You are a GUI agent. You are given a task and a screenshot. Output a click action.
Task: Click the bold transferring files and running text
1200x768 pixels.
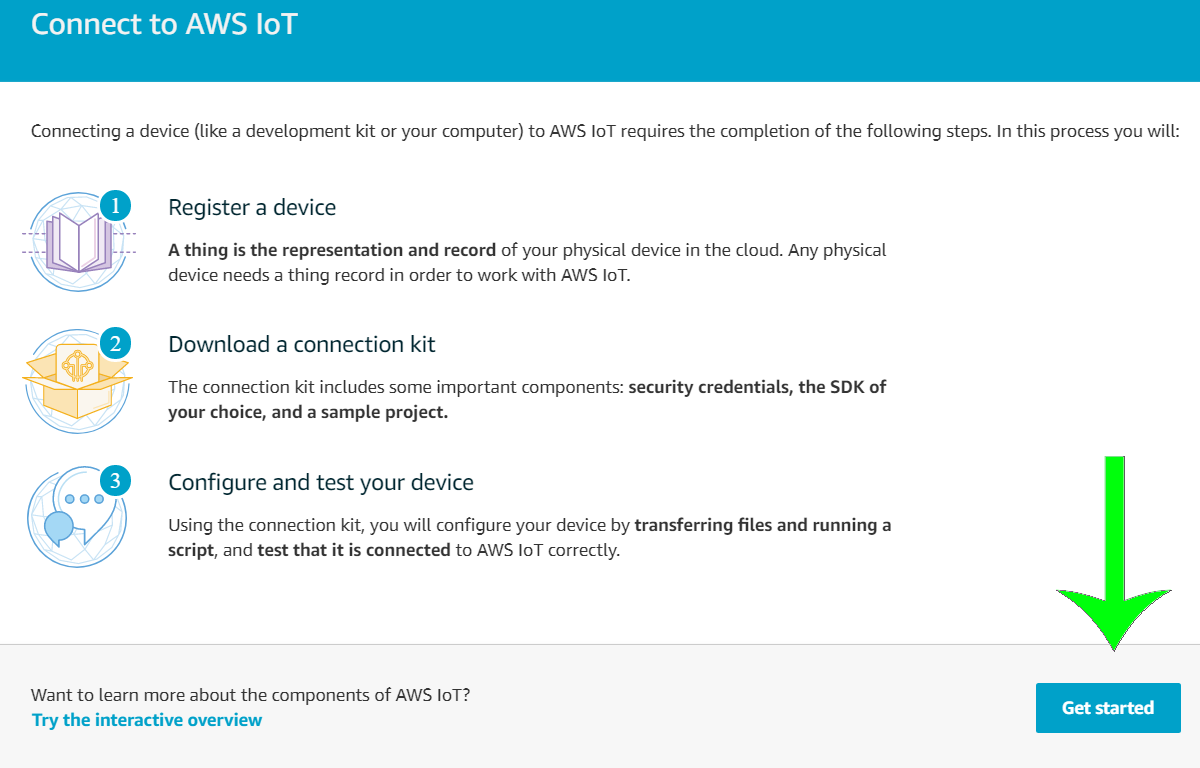point(762,525)
